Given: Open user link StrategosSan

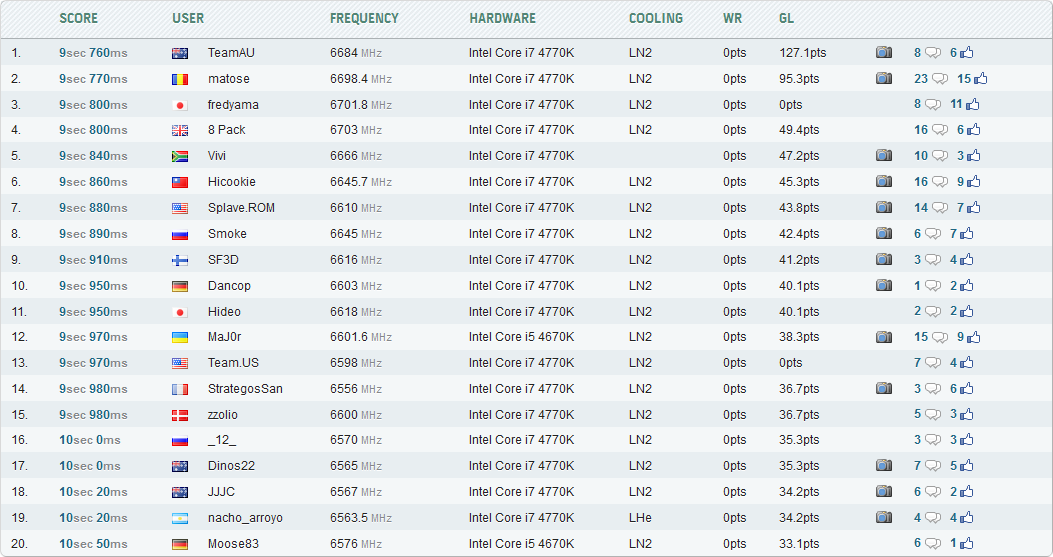Looking at the screenshot, I should [x=245, y=388].
